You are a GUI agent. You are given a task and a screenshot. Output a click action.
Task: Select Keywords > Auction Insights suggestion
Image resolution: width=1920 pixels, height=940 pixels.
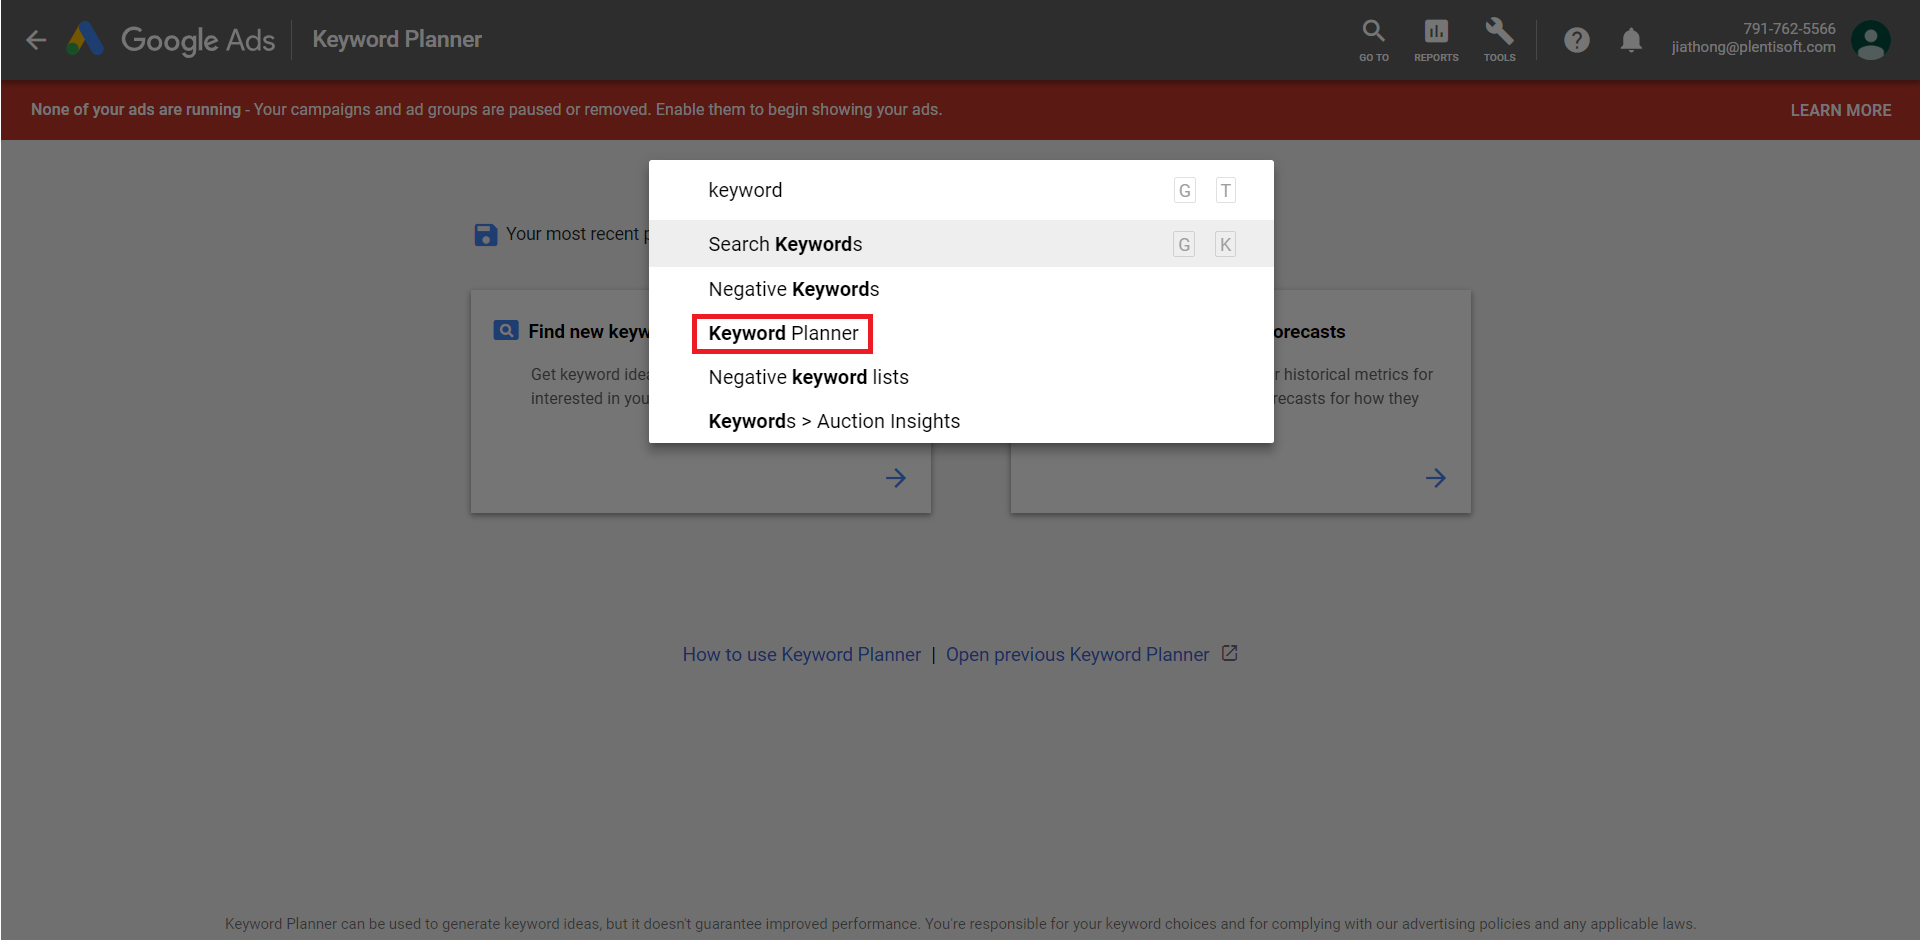961,421
